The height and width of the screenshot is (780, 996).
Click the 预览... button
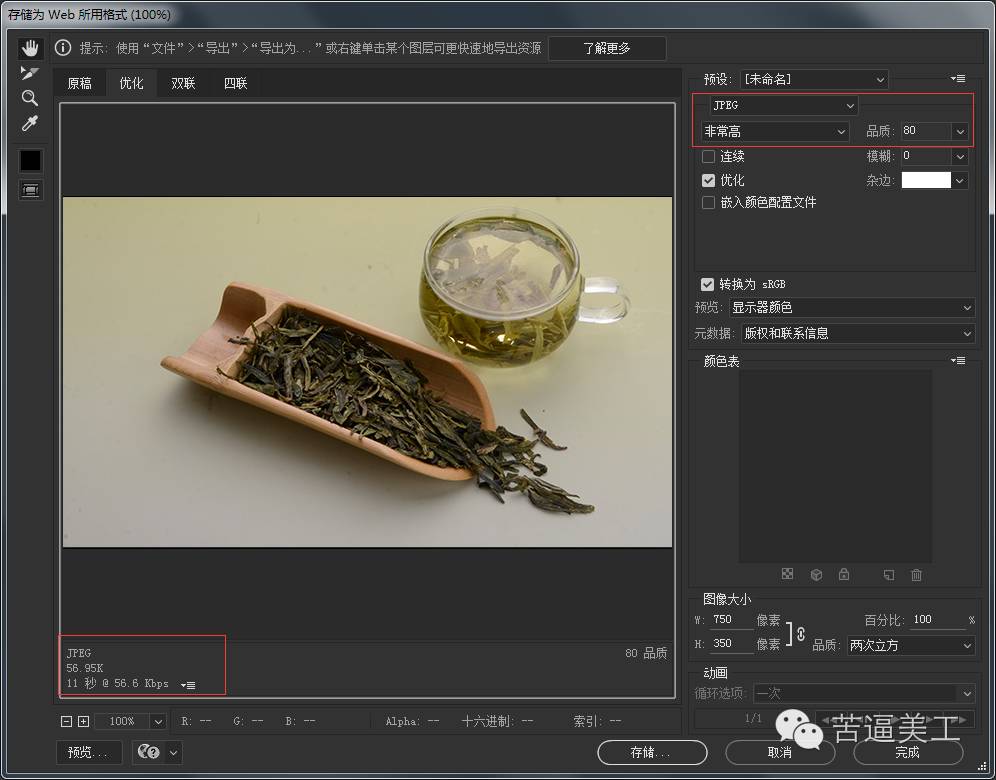tap(88, 753)
